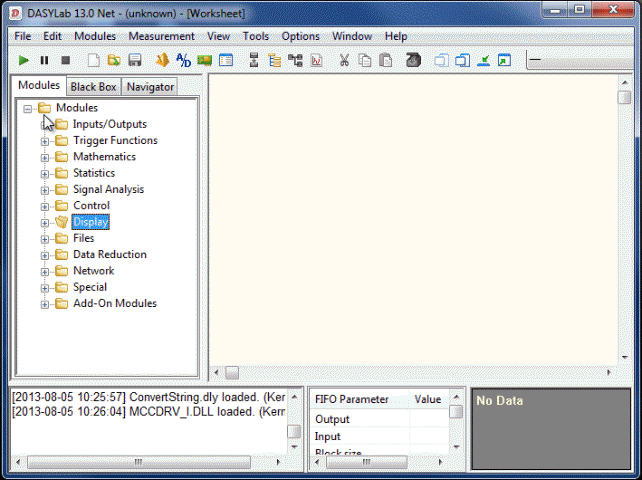Screen dimensions: 642x480
Task: Expand the Display folder
Action: 45,223
